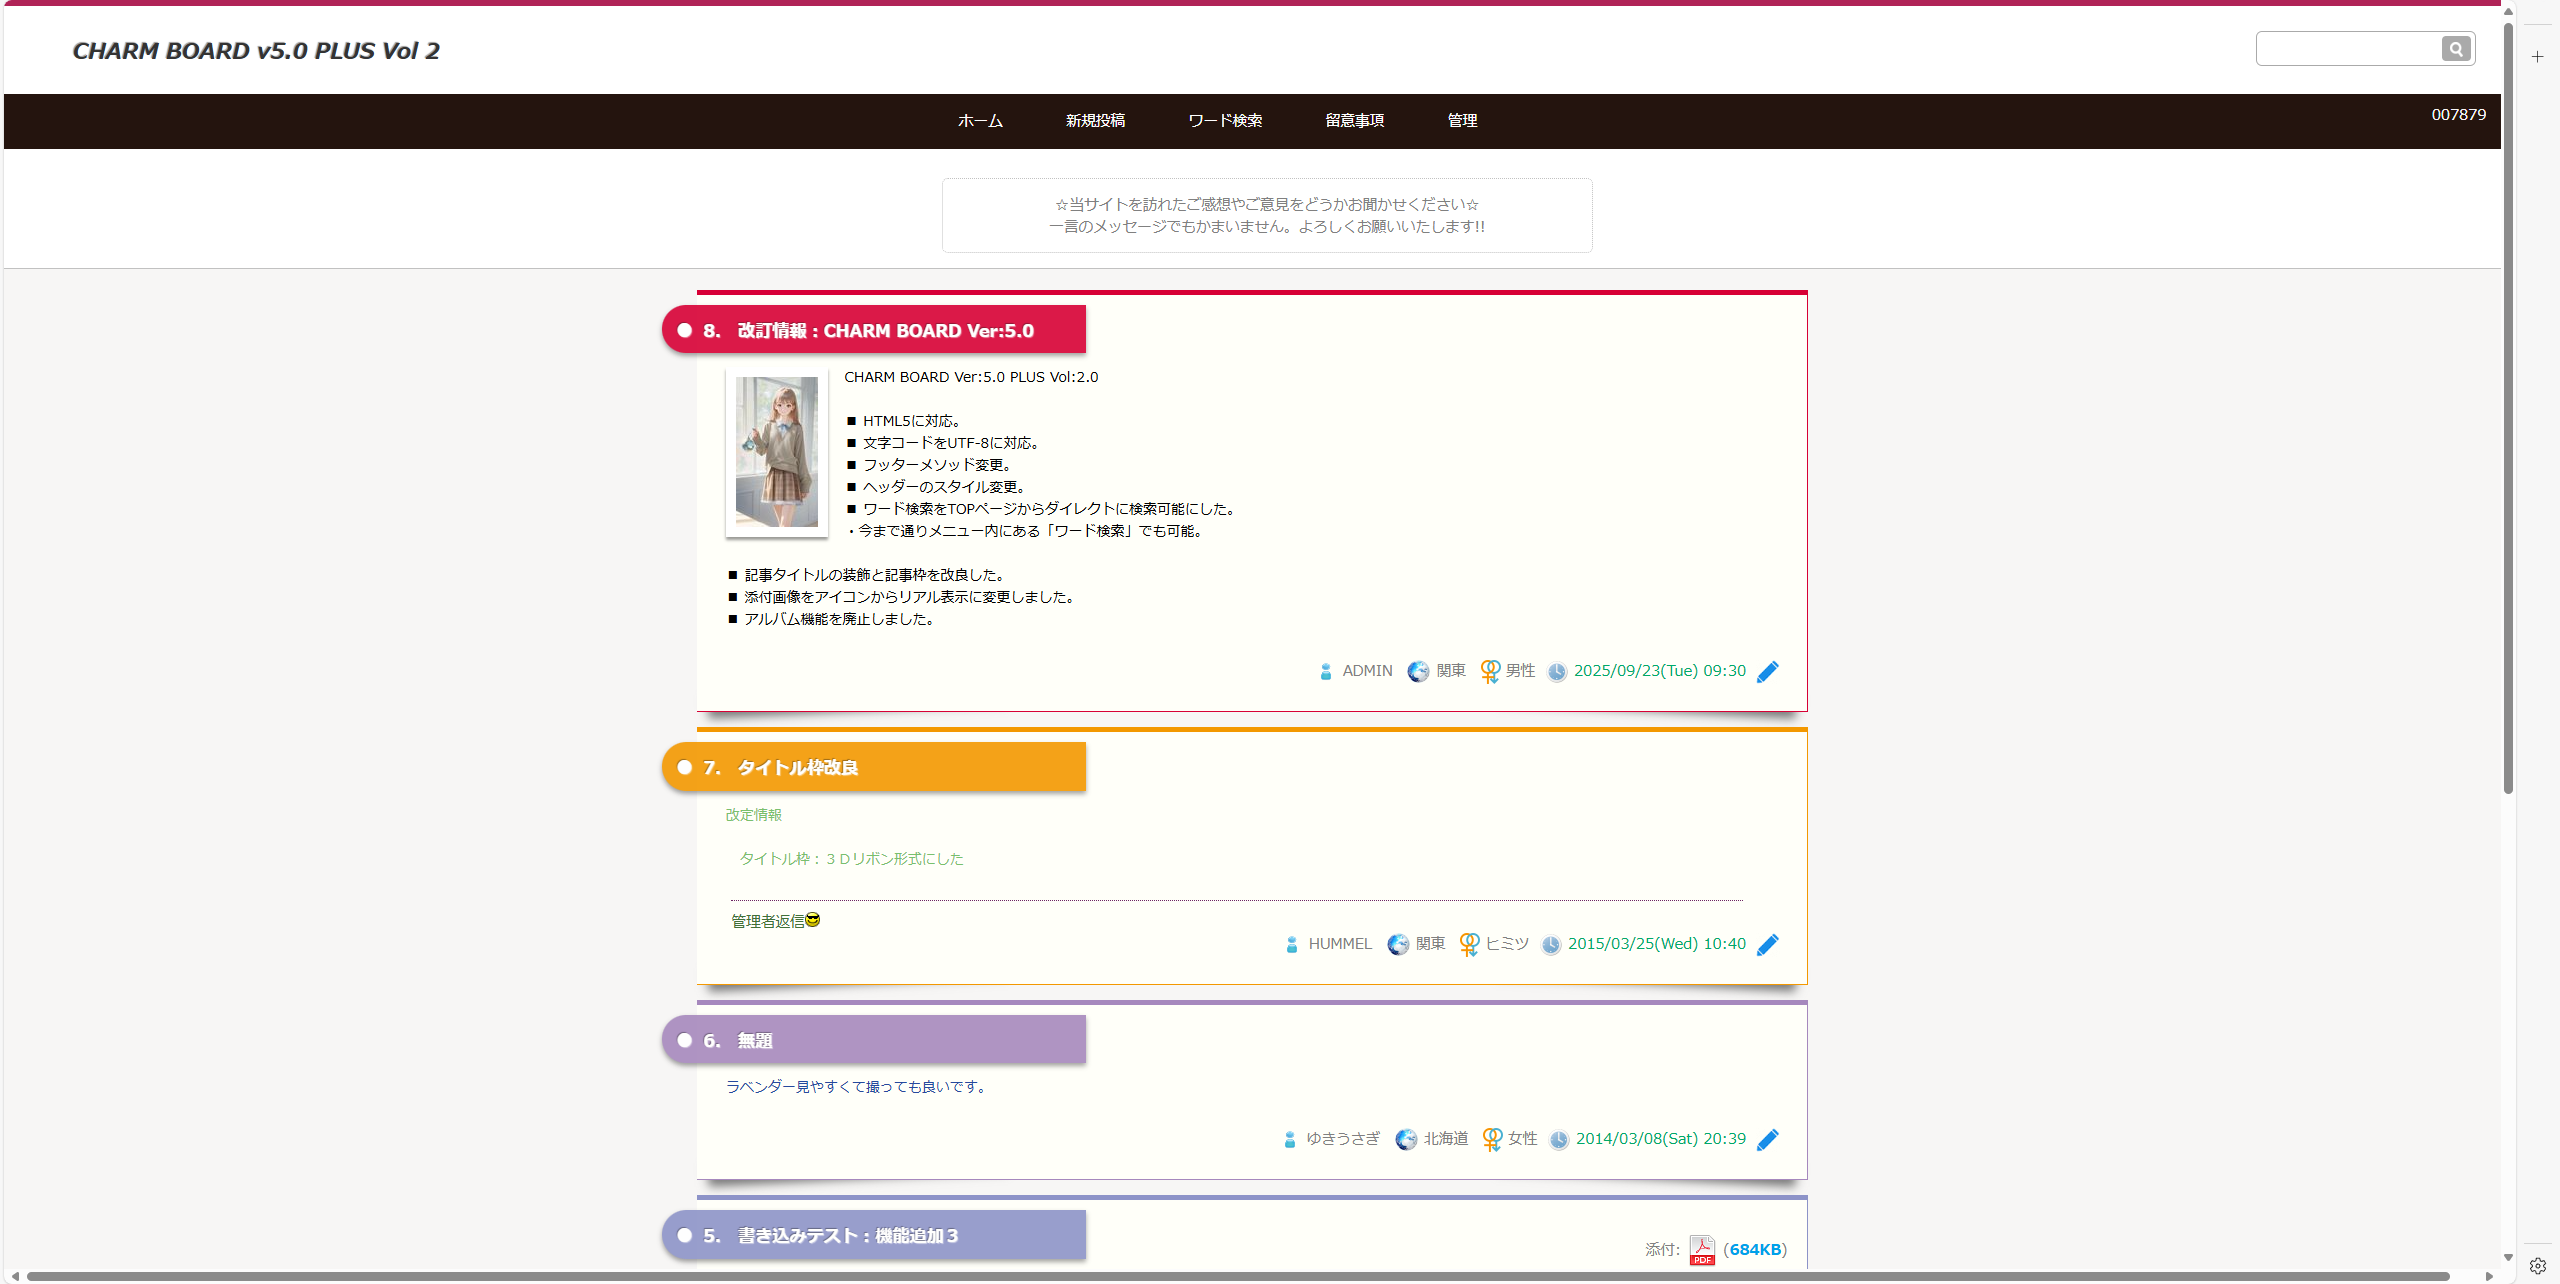Click the browser sidebar plus icon
The image size is (2560, 1284).
pos(2537,57)
